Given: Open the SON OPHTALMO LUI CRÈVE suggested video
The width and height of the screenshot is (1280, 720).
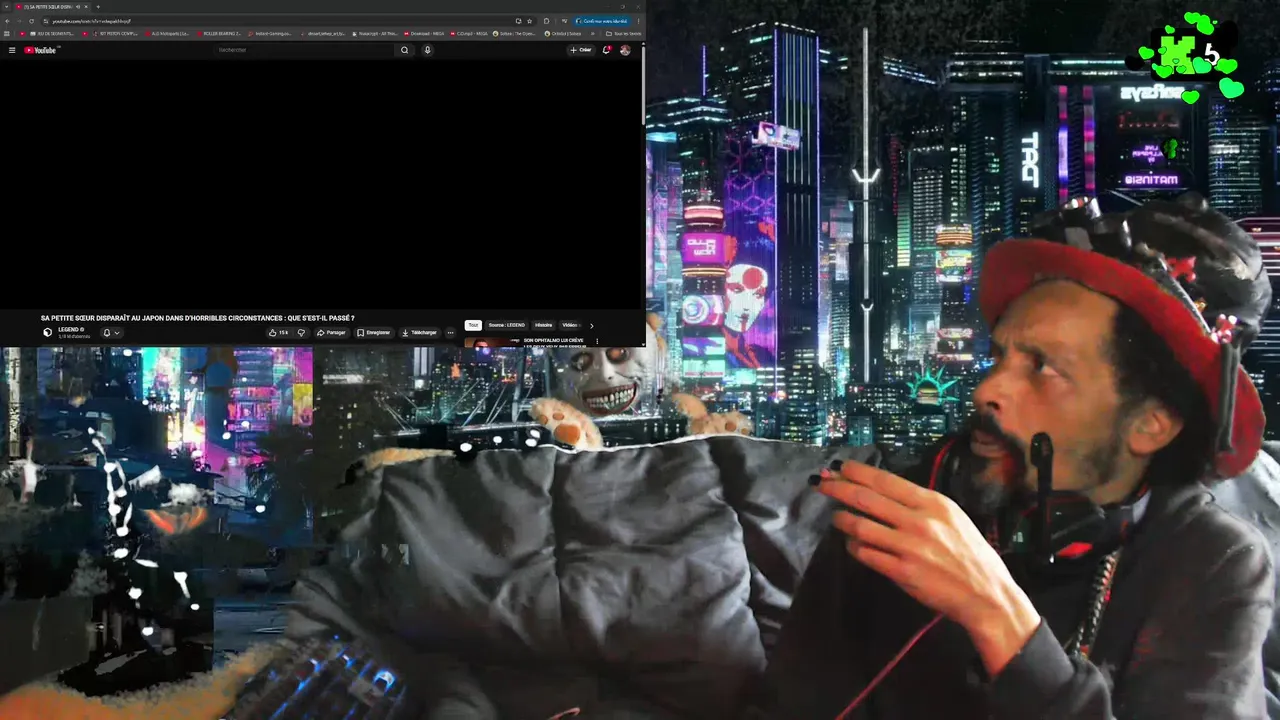Looking at the screenshot, I should pyautogui.click(x=553, y=341).
